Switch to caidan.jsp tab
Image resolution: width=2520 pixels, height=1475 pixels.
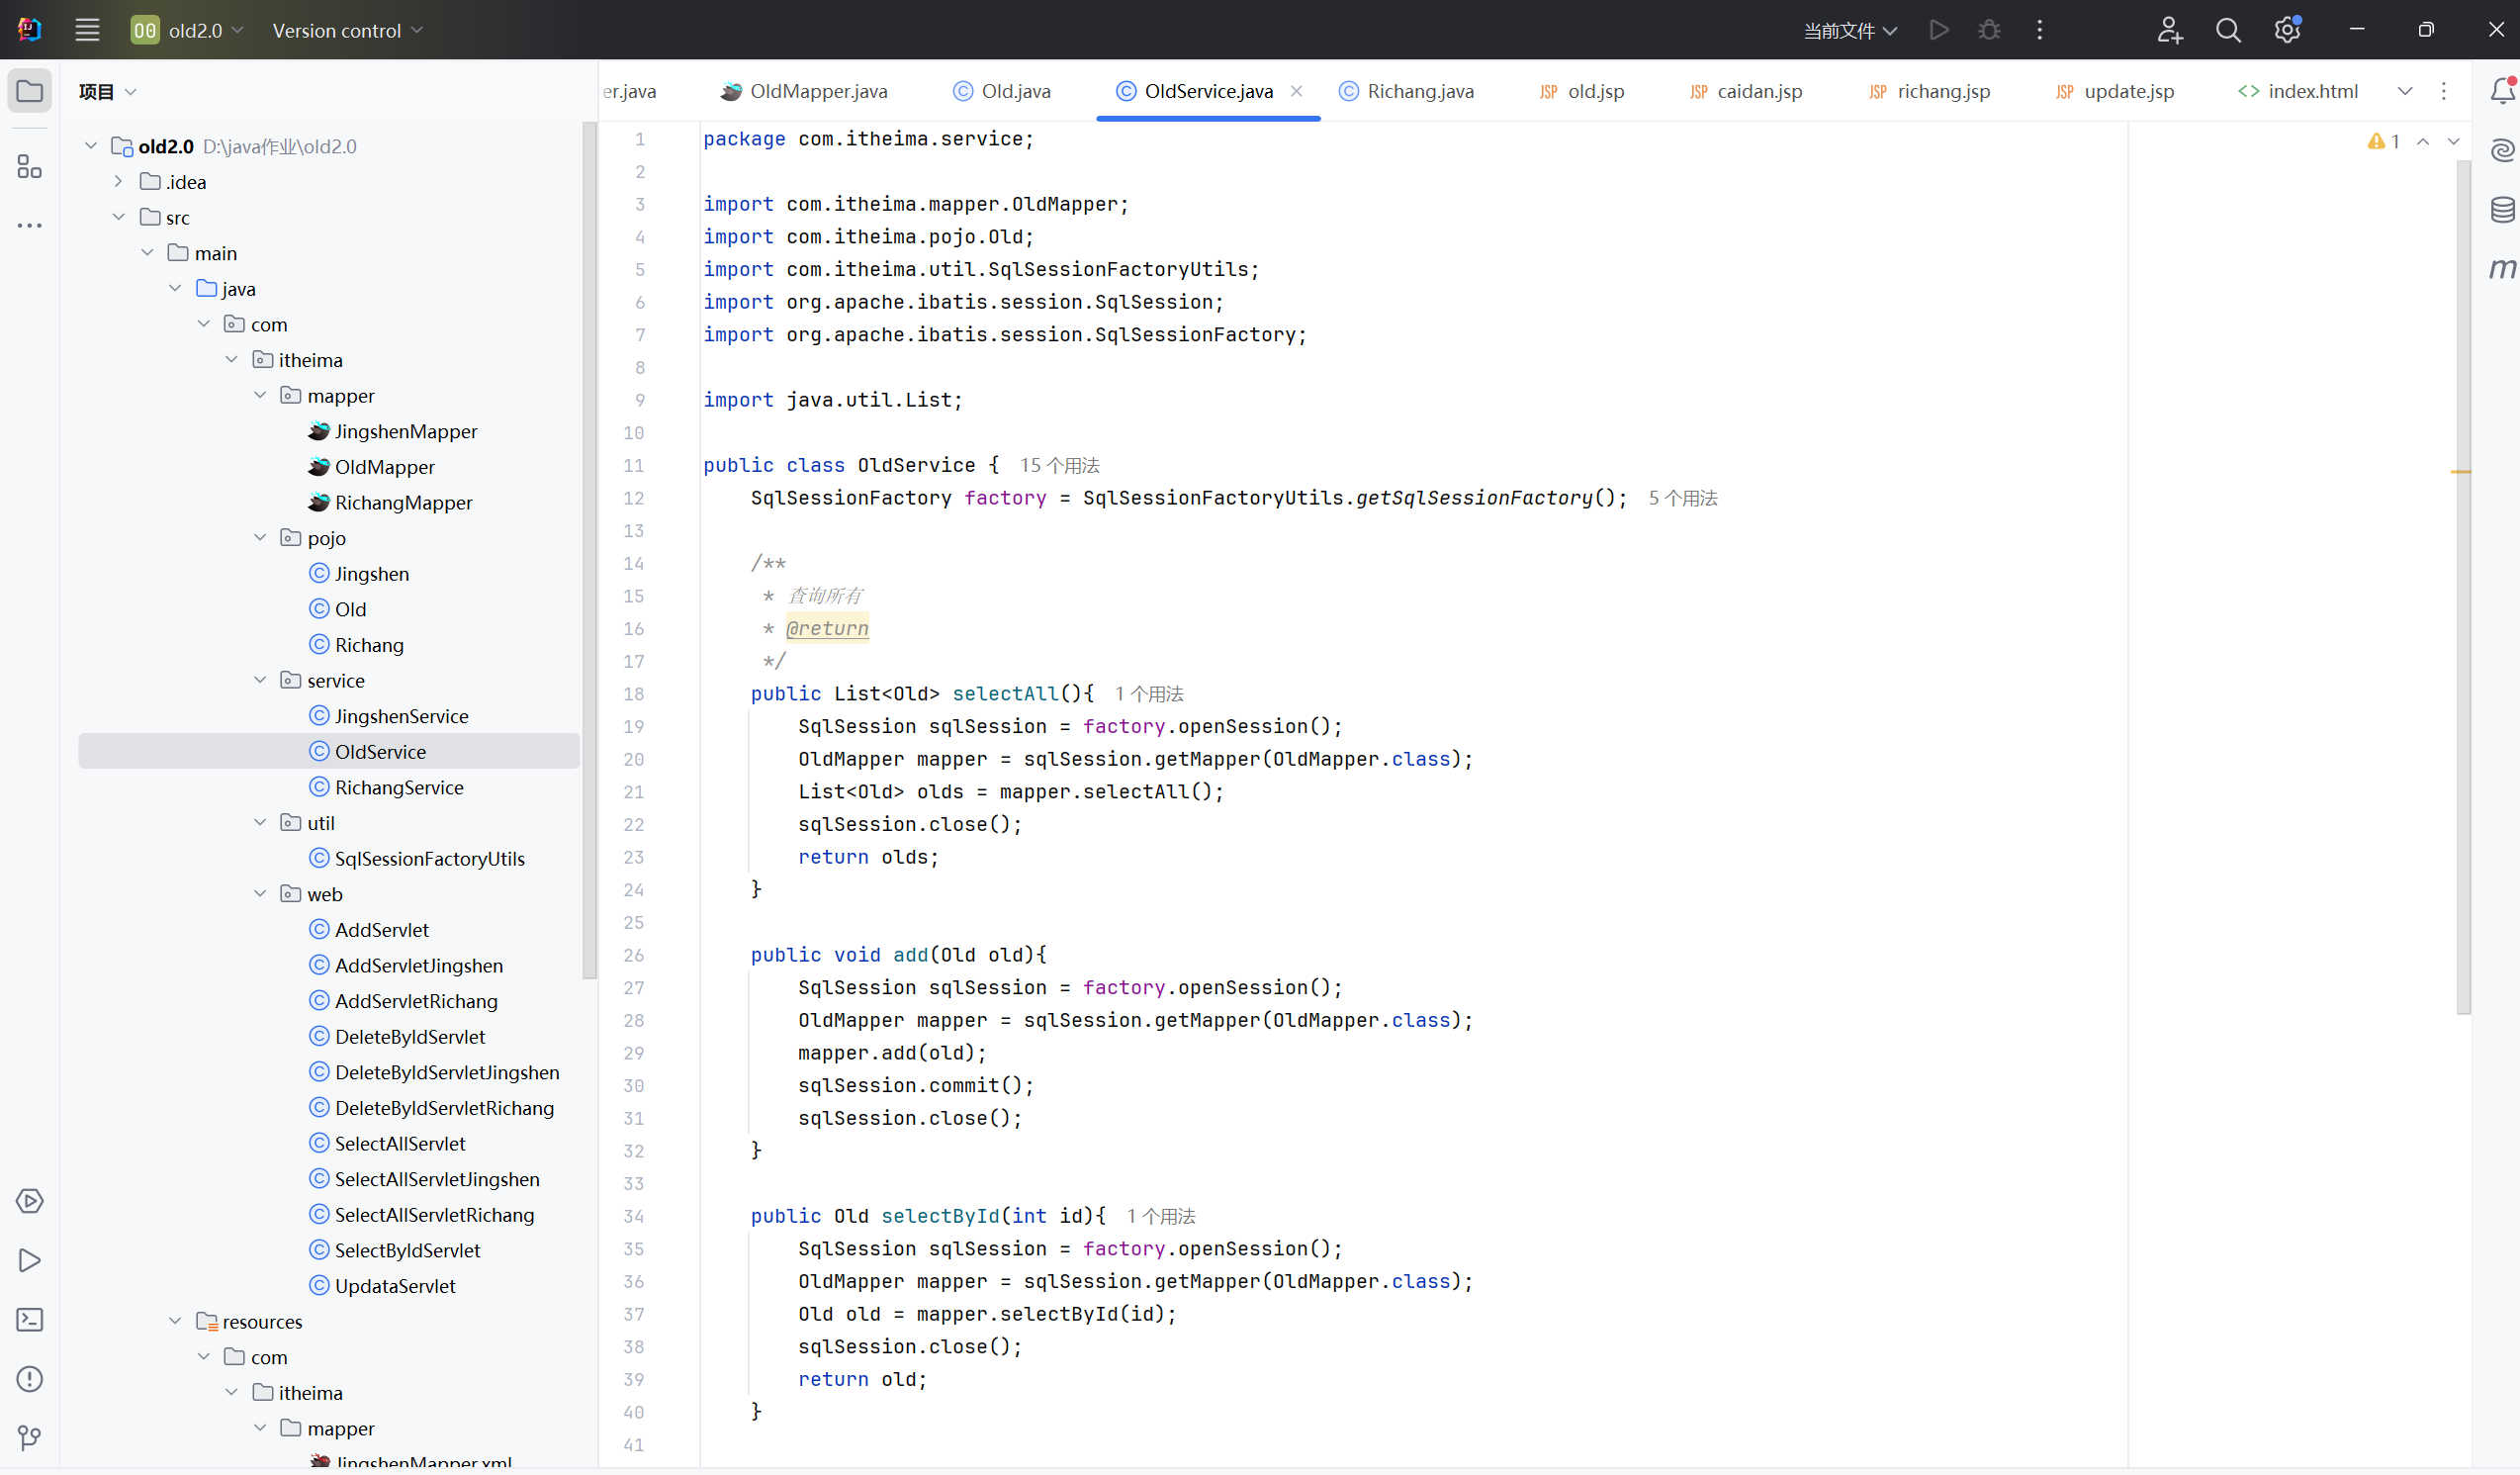[x=1746, y=91]
